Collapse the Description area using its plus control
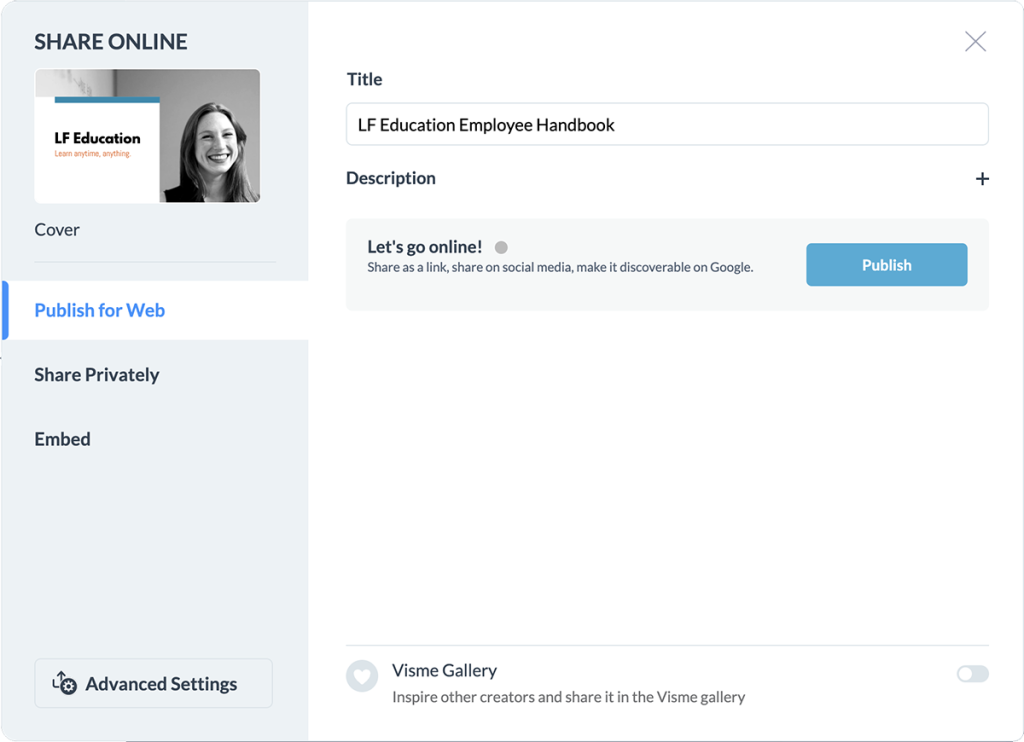The width and height of the screenshot is (1024, 742). (983, 178)
